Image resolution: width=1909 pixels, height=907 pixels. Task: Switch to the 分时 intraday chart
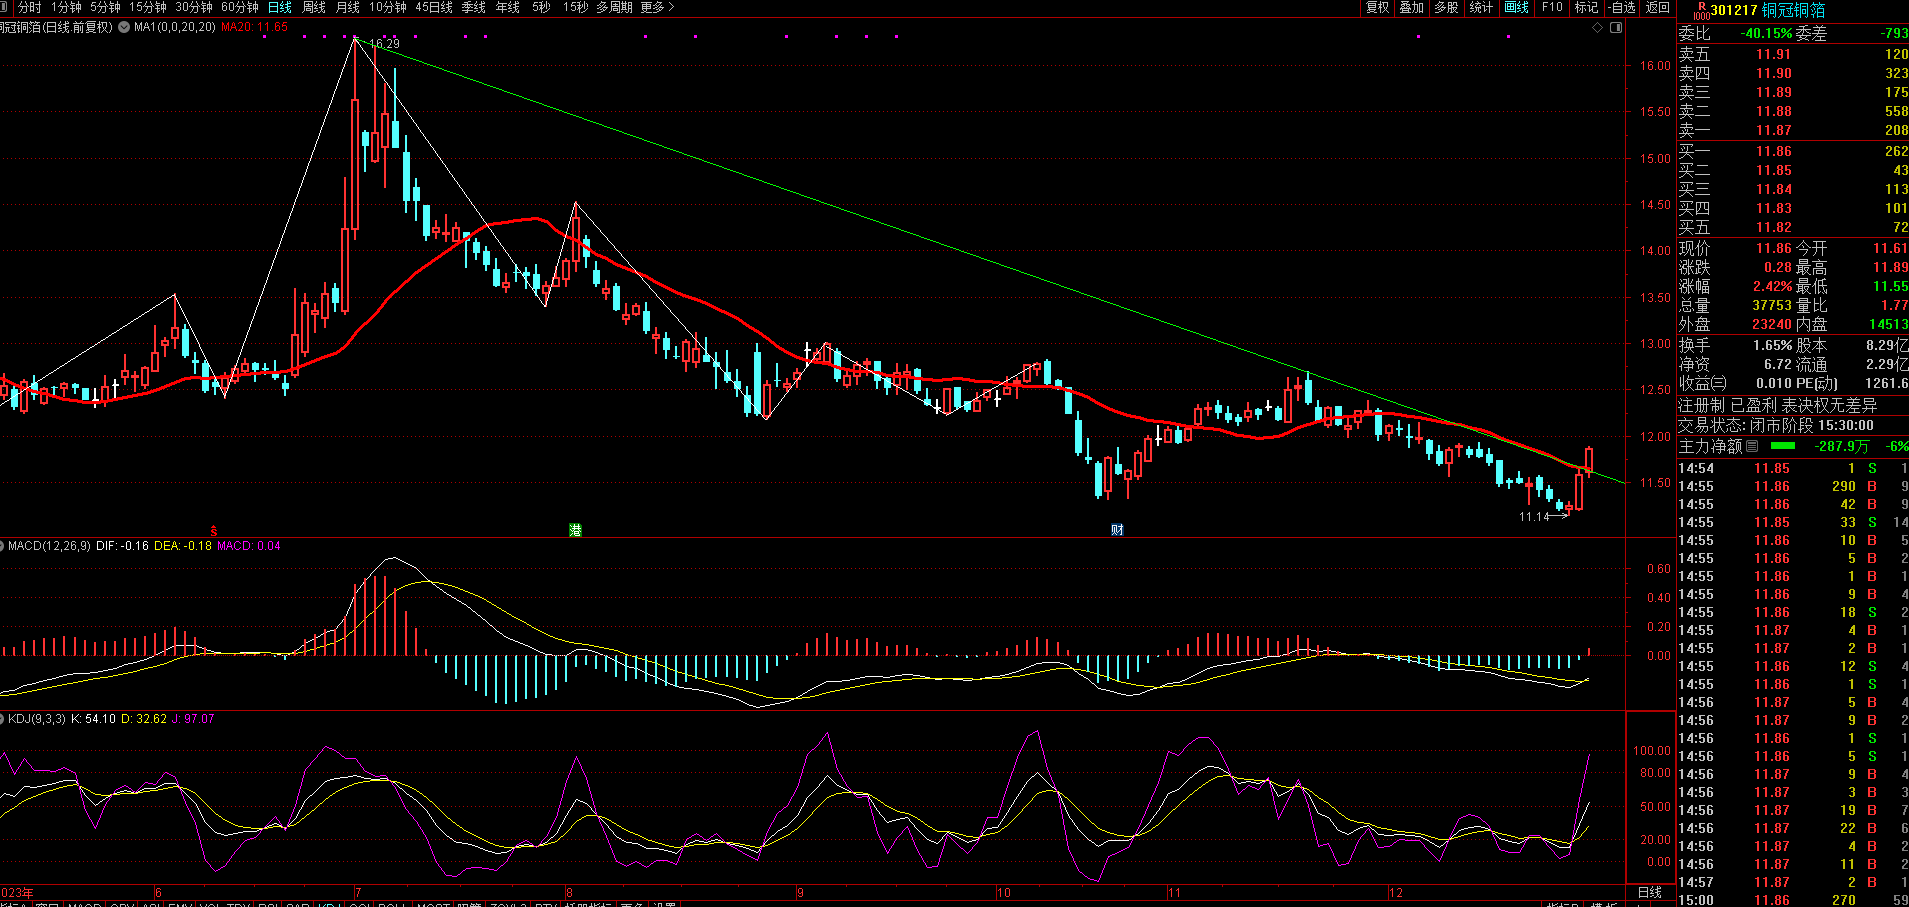[x=29, y=7]
